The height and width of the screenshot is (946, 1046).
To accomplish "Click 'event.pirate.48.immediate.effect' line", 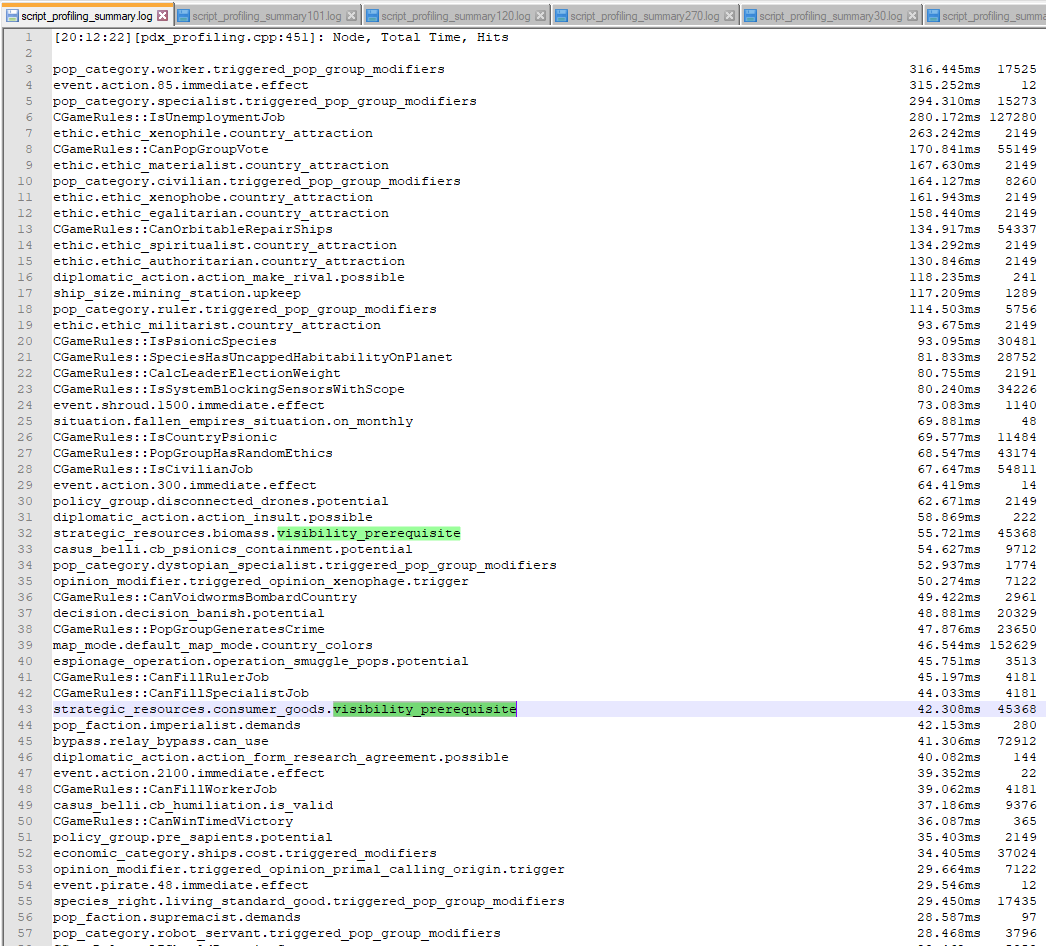I will pos(181,886).
